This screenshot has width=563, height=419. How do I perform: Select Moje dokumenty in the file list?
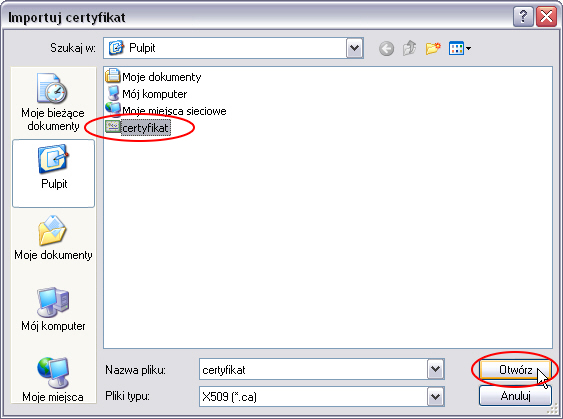(153, 77)
